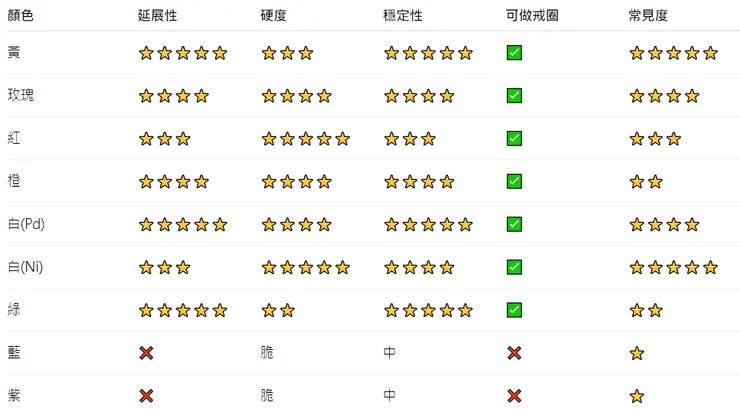Screen dimensions: 740x418
Task: Click the 顏色 column header
Action: pos(20,15)
